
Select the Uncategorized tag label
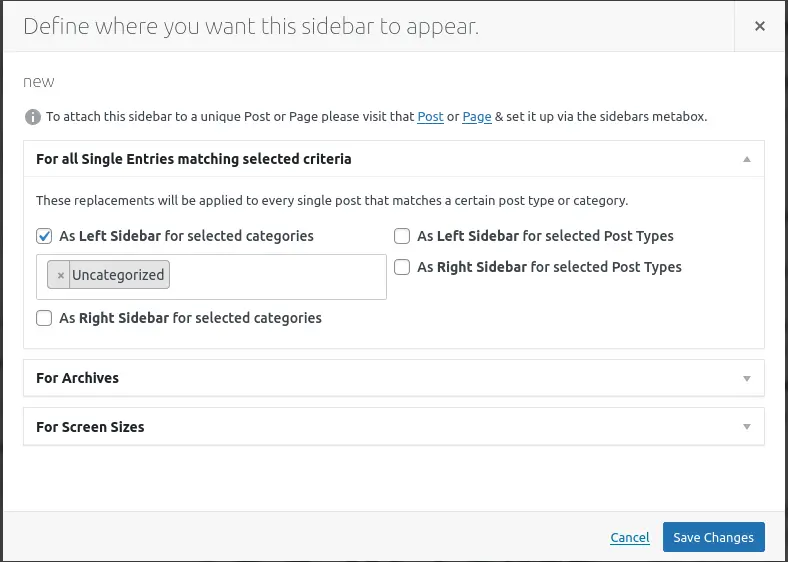[118, 275]
